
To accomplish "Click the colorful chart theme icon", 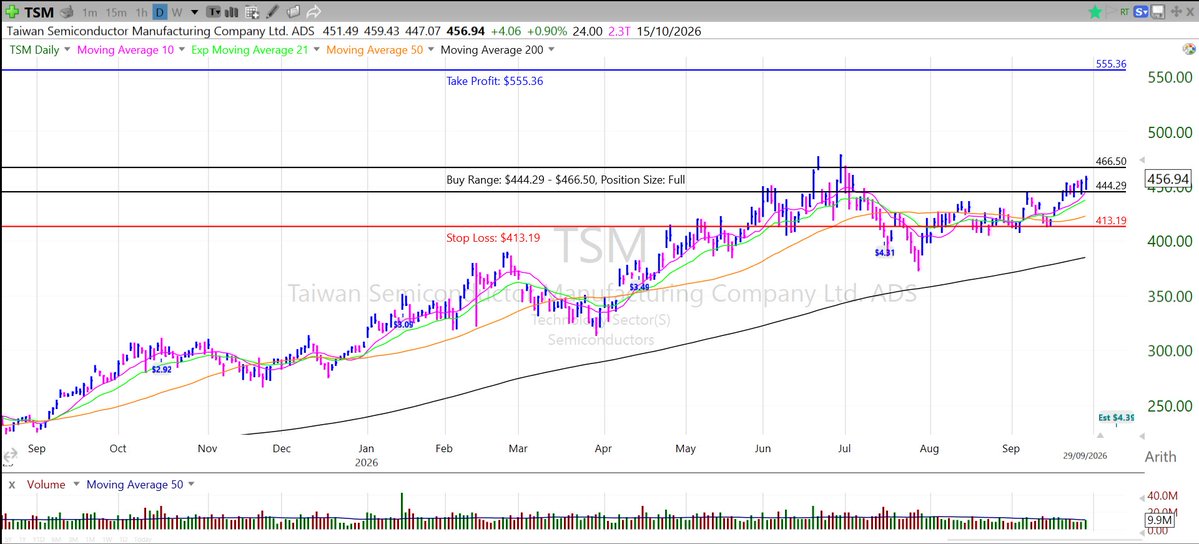I will [x=1189, y=50].
